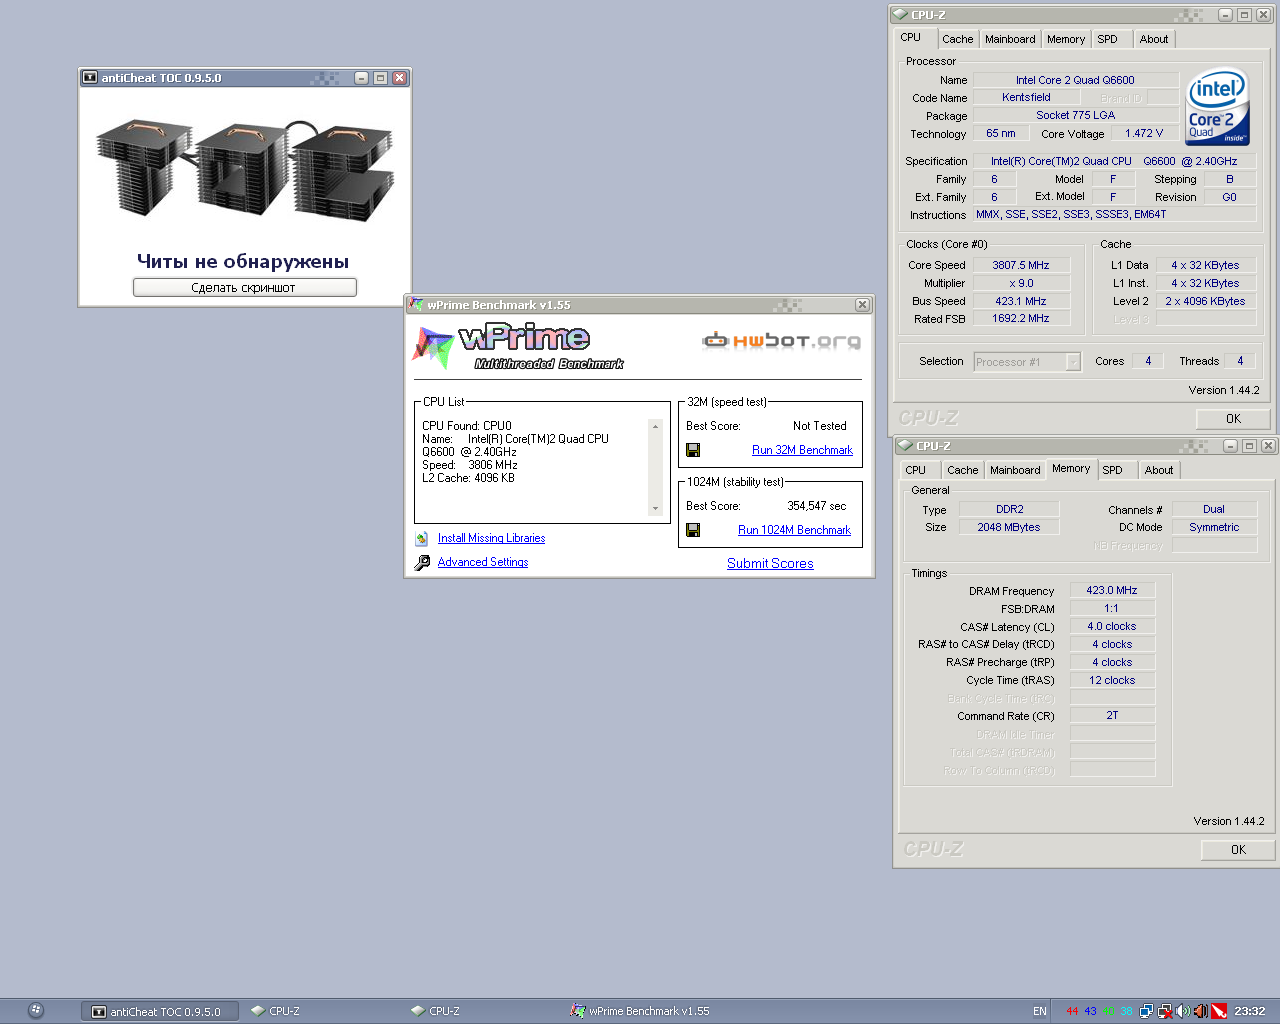Click the floppy save icon in 32M speed test
This screenshot has width=1280, height=1024.
pos(693,450)
